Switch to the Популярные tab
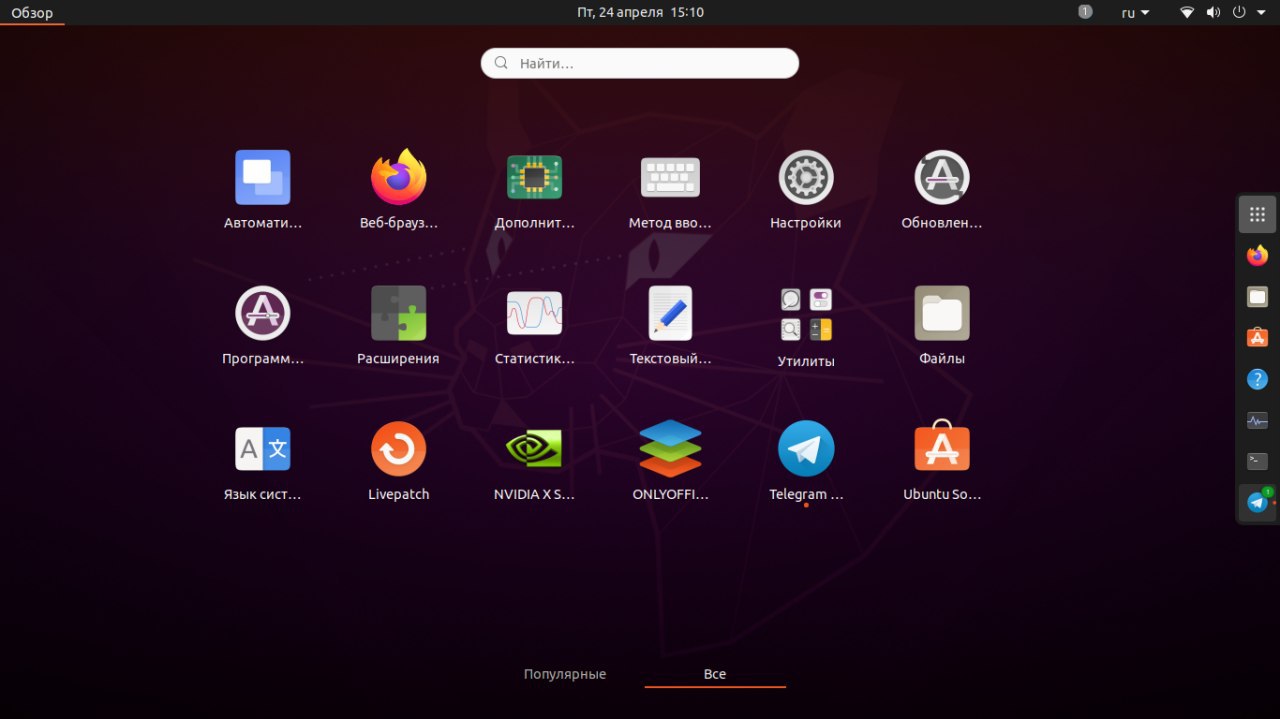 [565, 674]
